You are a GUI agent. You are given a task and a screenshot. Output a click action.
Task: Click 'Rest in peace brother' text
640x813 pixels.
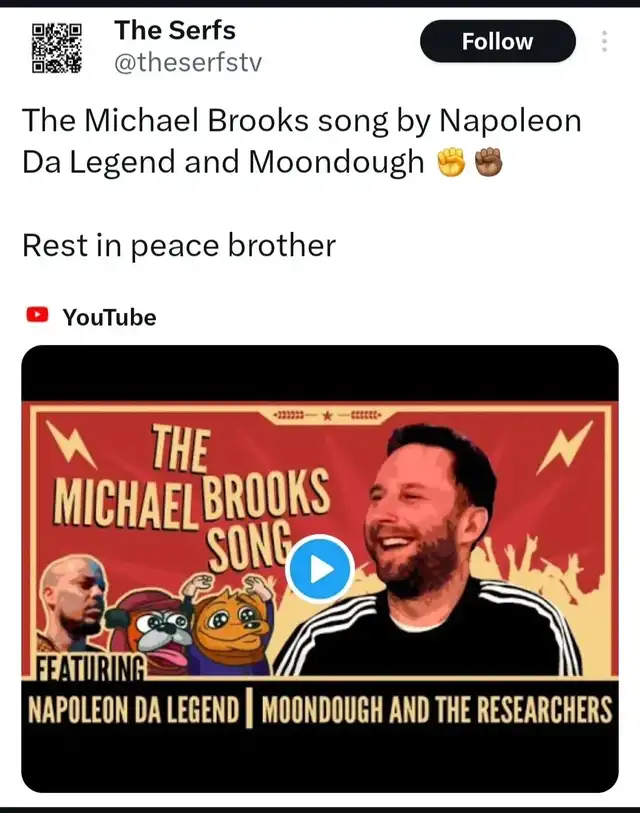tap(179, 245)
